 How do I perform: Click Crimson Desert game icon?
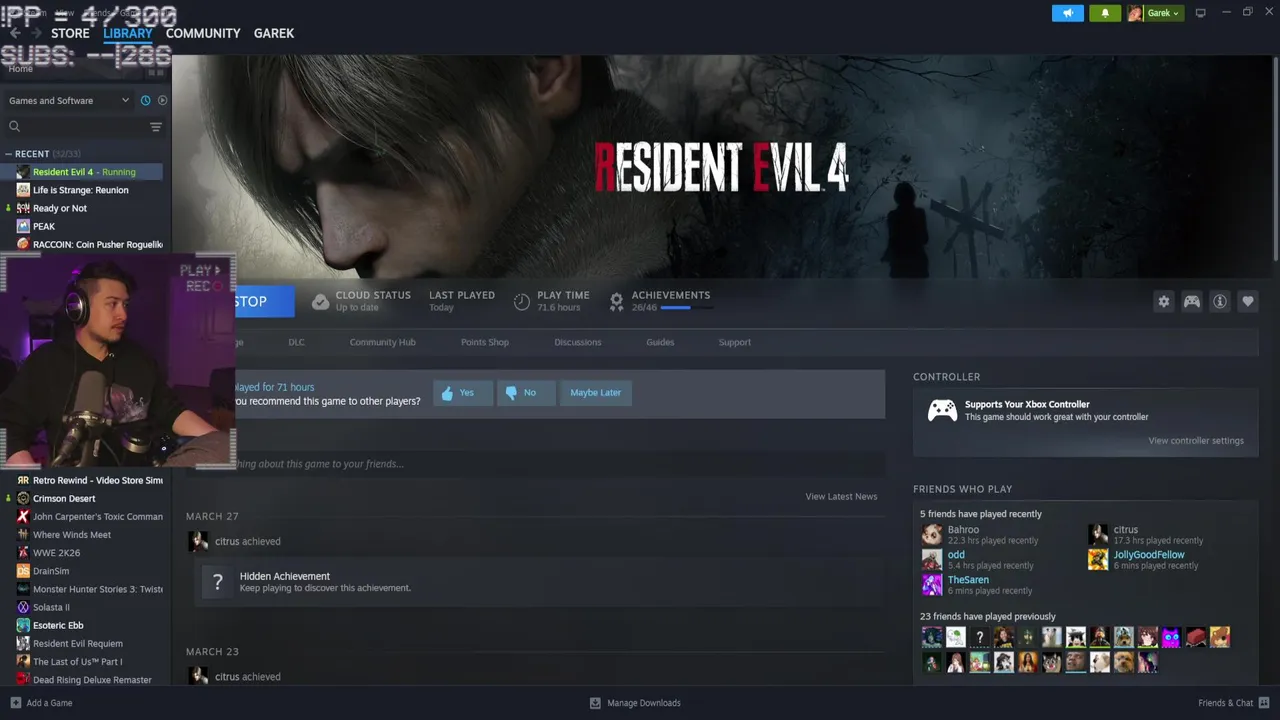(x=23, y=498)
